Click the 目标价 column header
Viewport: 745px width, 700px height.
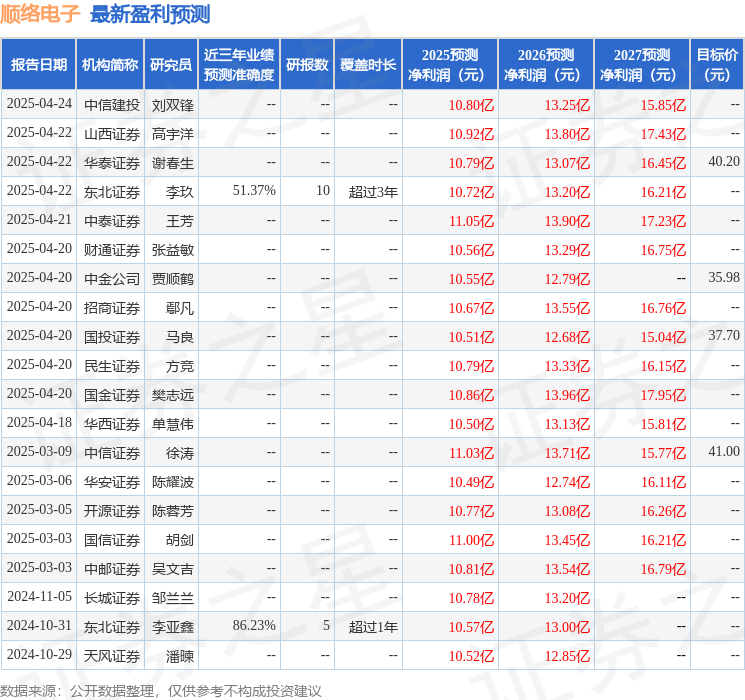click(x=717, y=65)
